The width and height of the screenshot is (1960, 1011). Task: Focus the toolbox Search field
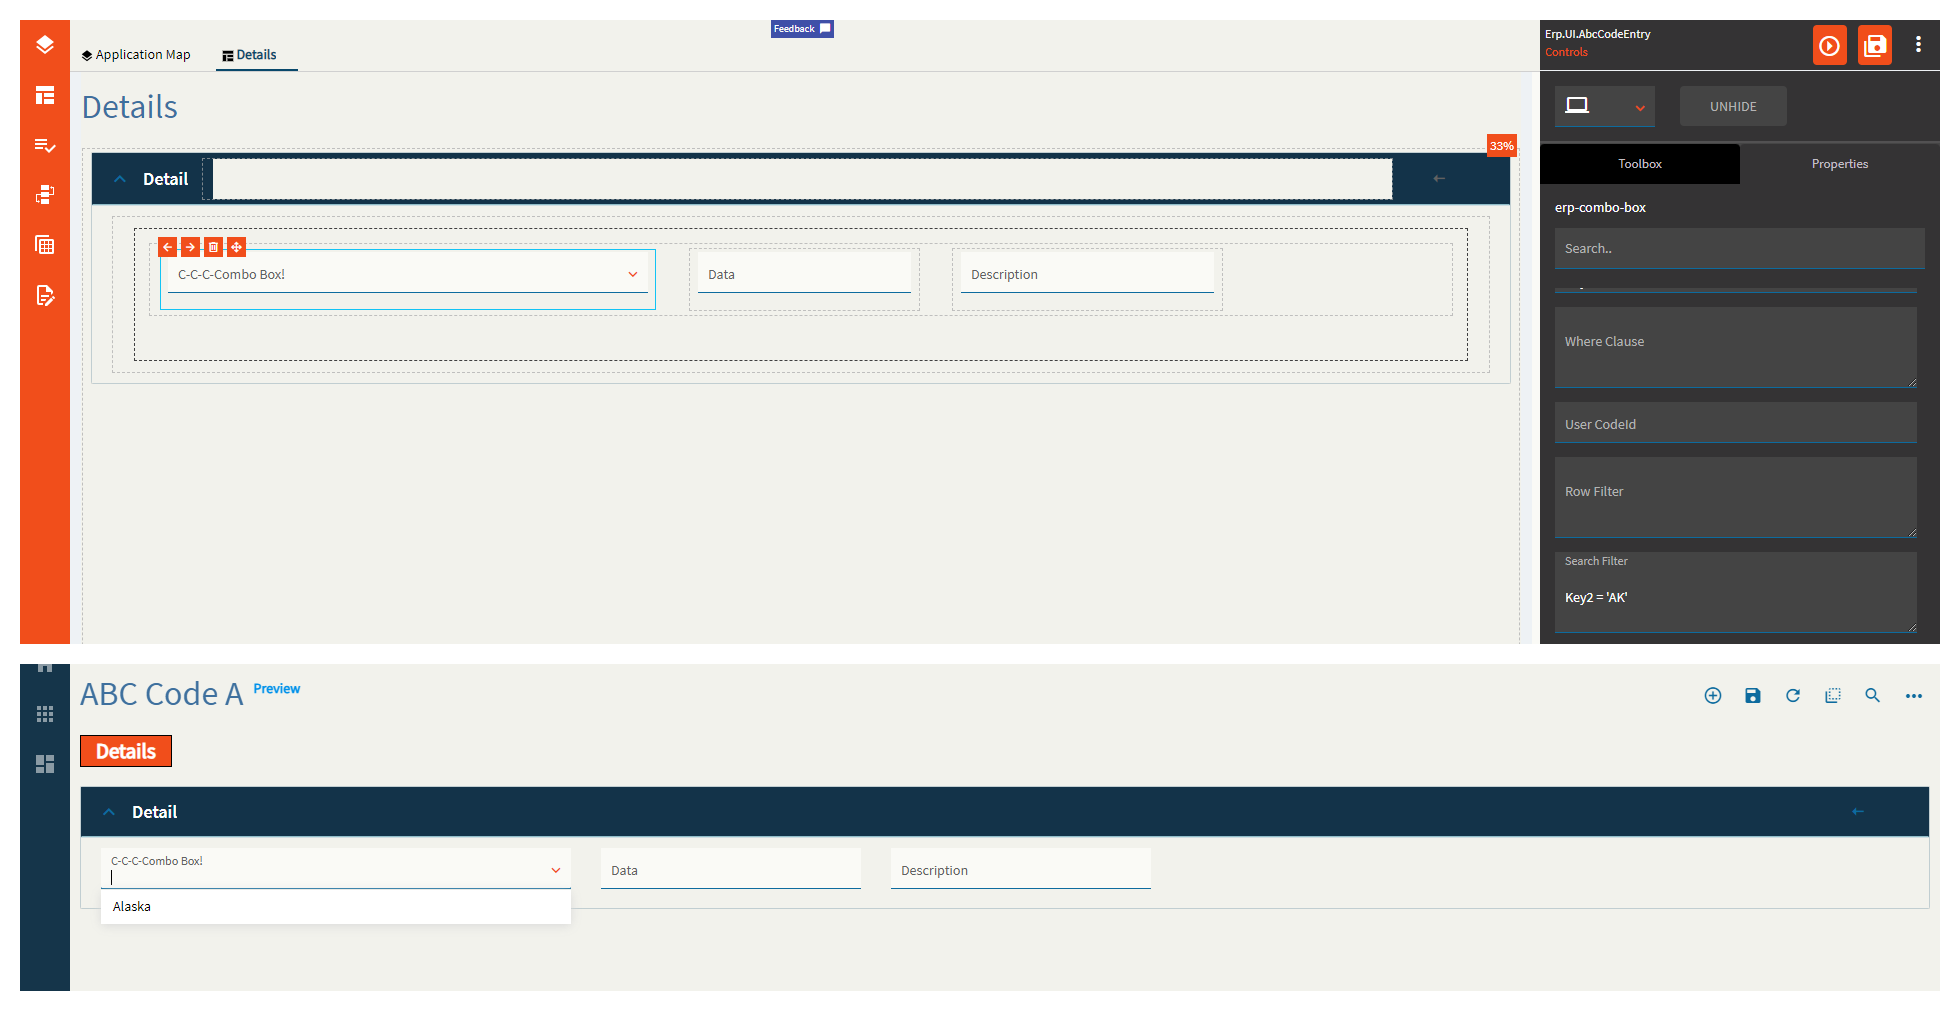(1739, 248)
